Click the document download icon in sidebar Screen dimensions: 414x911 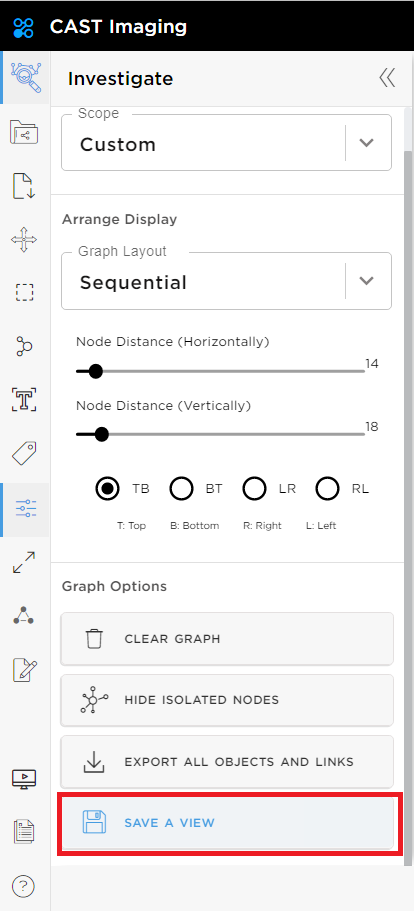(24, 186)
